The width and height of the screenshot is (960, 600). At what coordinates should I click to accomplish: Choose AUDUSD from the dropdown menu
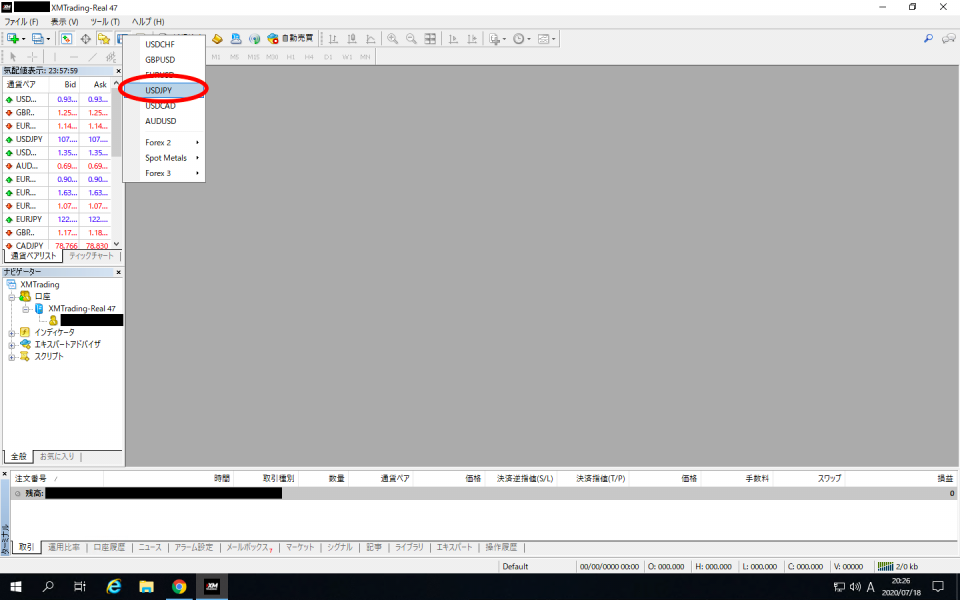(164, 121)
